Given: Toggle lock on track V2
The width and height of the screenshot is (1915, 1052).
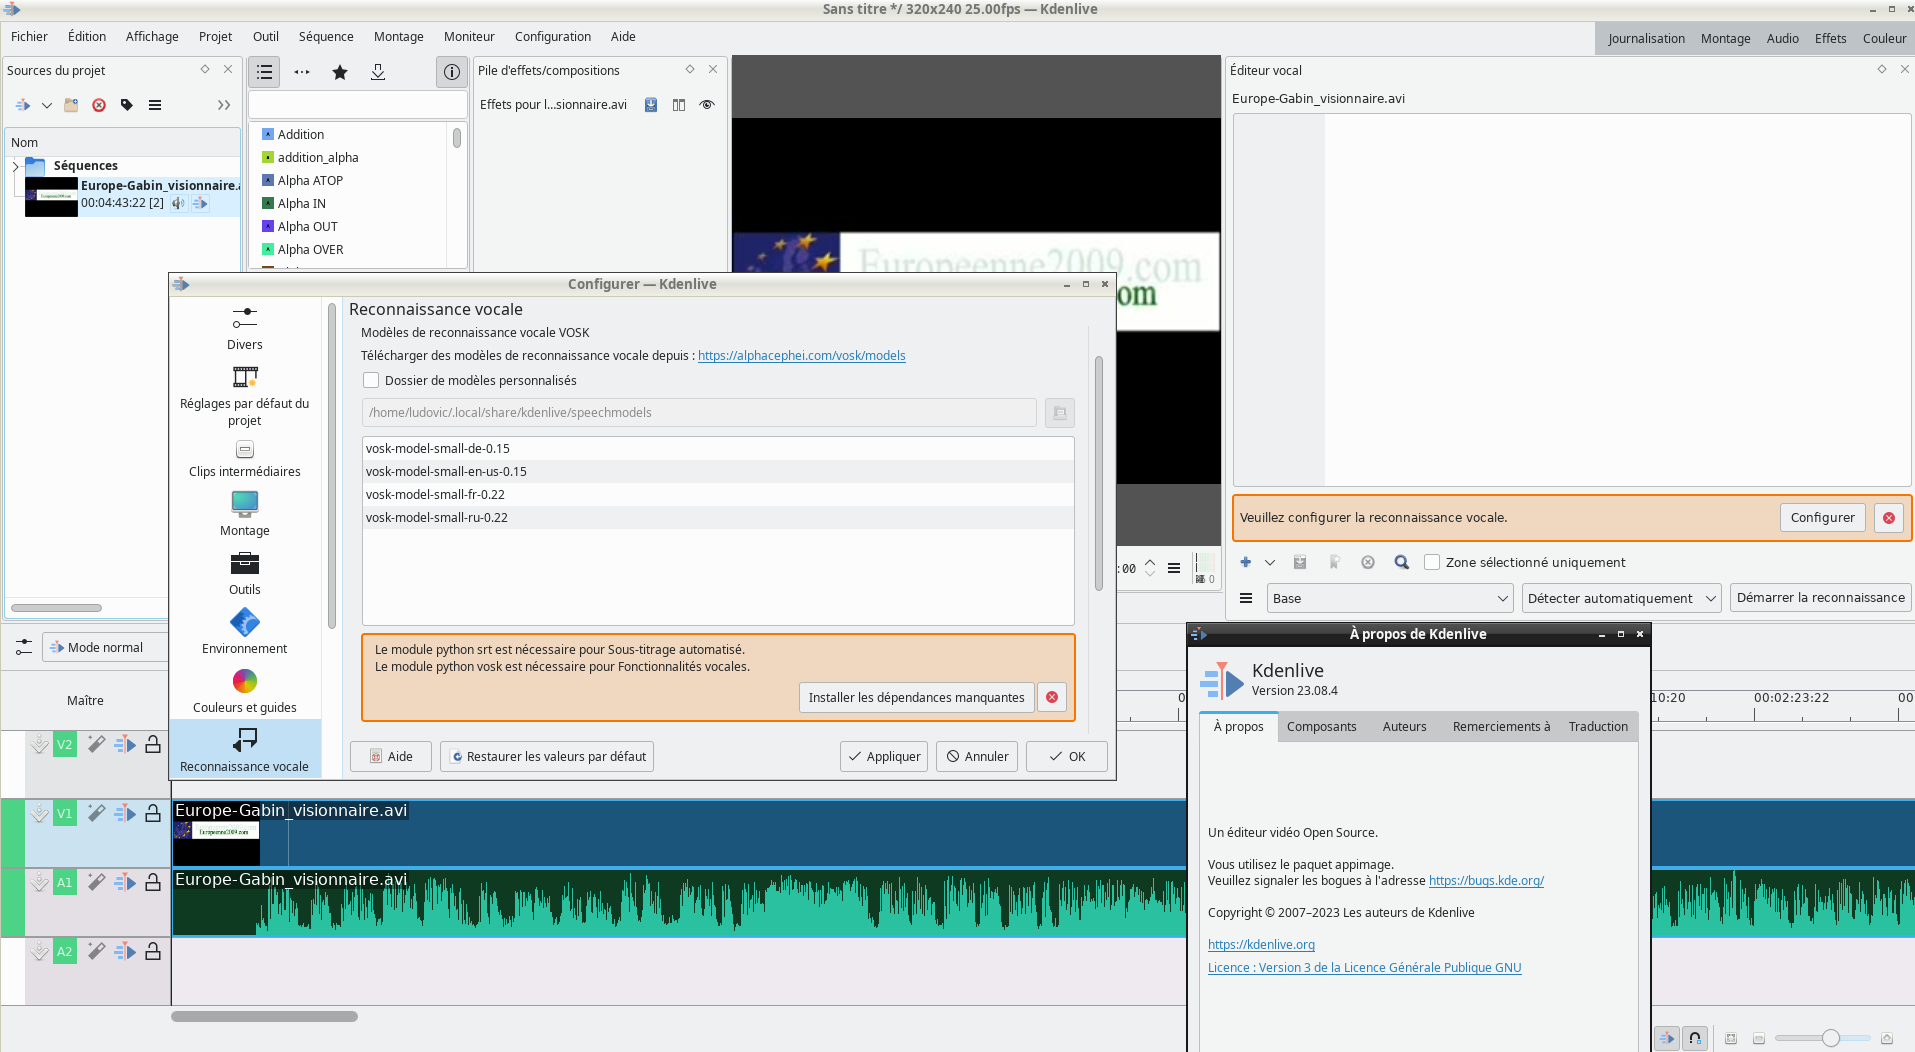Looking at the screenshot, I should (x=153, y=744).
